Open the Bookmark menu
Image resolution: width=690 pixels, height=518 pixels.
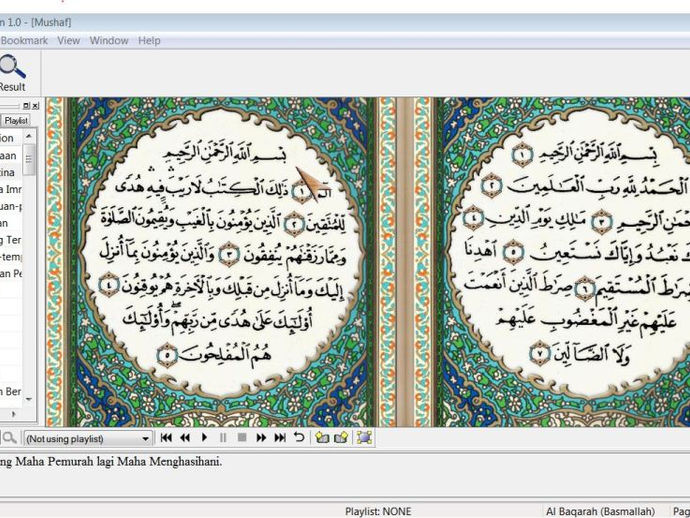tap(24, 40)
